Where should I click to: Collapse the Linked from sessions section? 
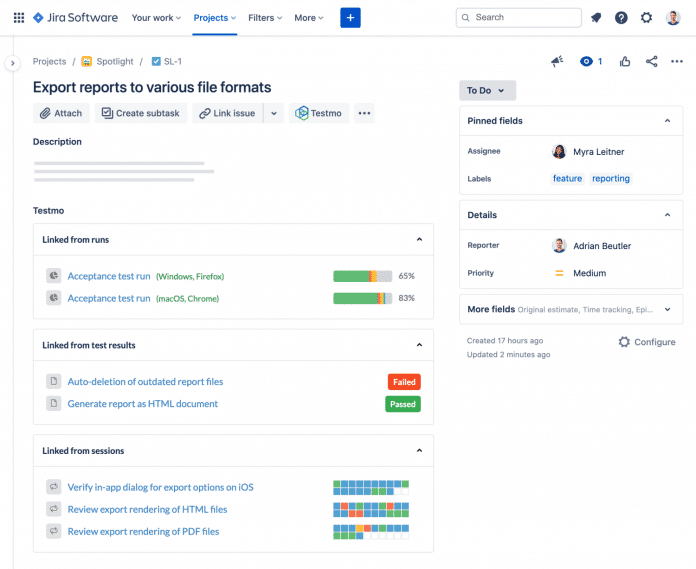[x=419, y=450]
